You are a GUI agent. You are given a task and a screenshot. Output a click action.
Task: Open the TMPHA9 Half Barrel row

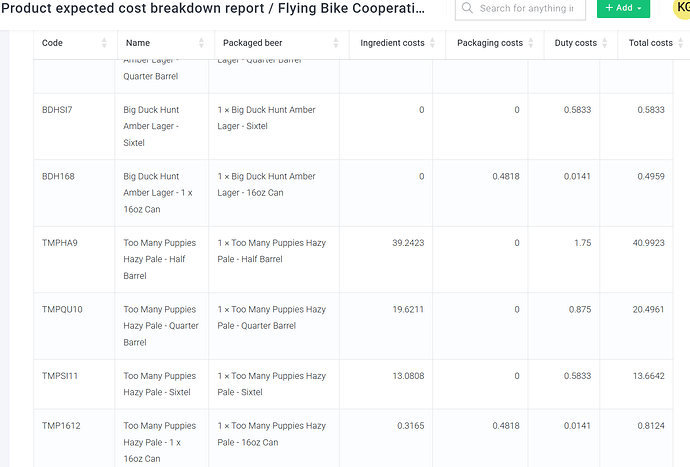[353, 259]
